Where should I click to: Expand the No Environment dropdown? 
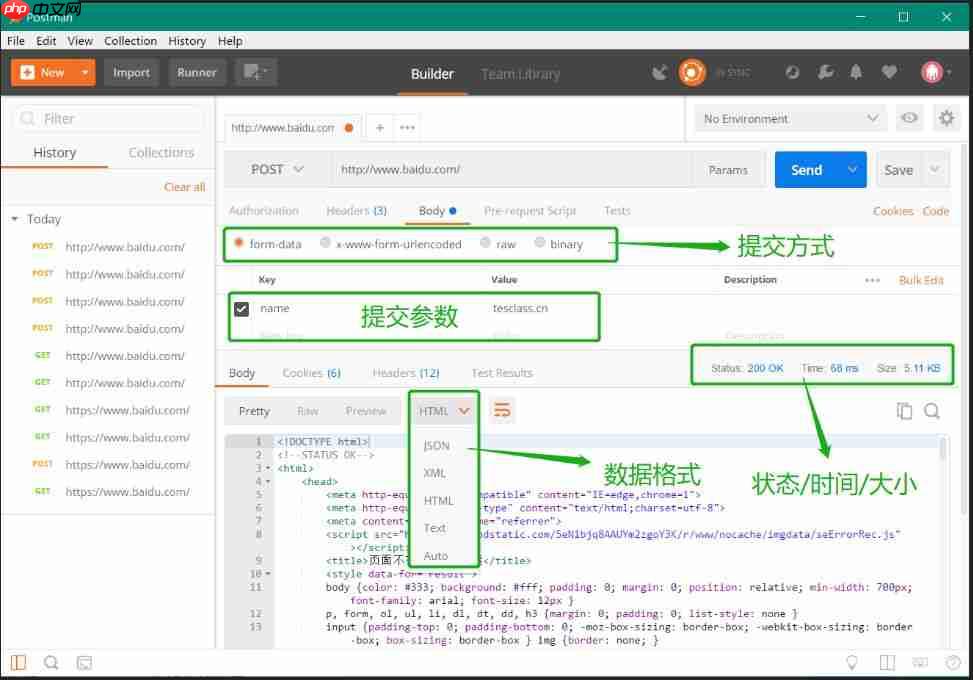[790, 118]
